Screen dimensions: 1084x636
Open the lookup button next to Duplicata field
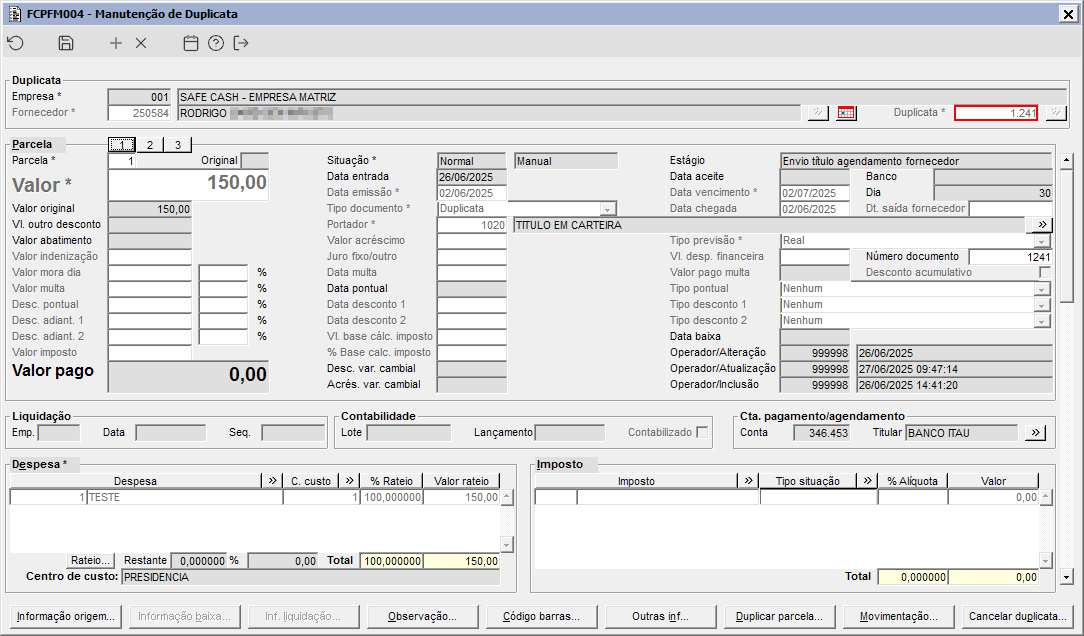click(x=1056, y=113)
